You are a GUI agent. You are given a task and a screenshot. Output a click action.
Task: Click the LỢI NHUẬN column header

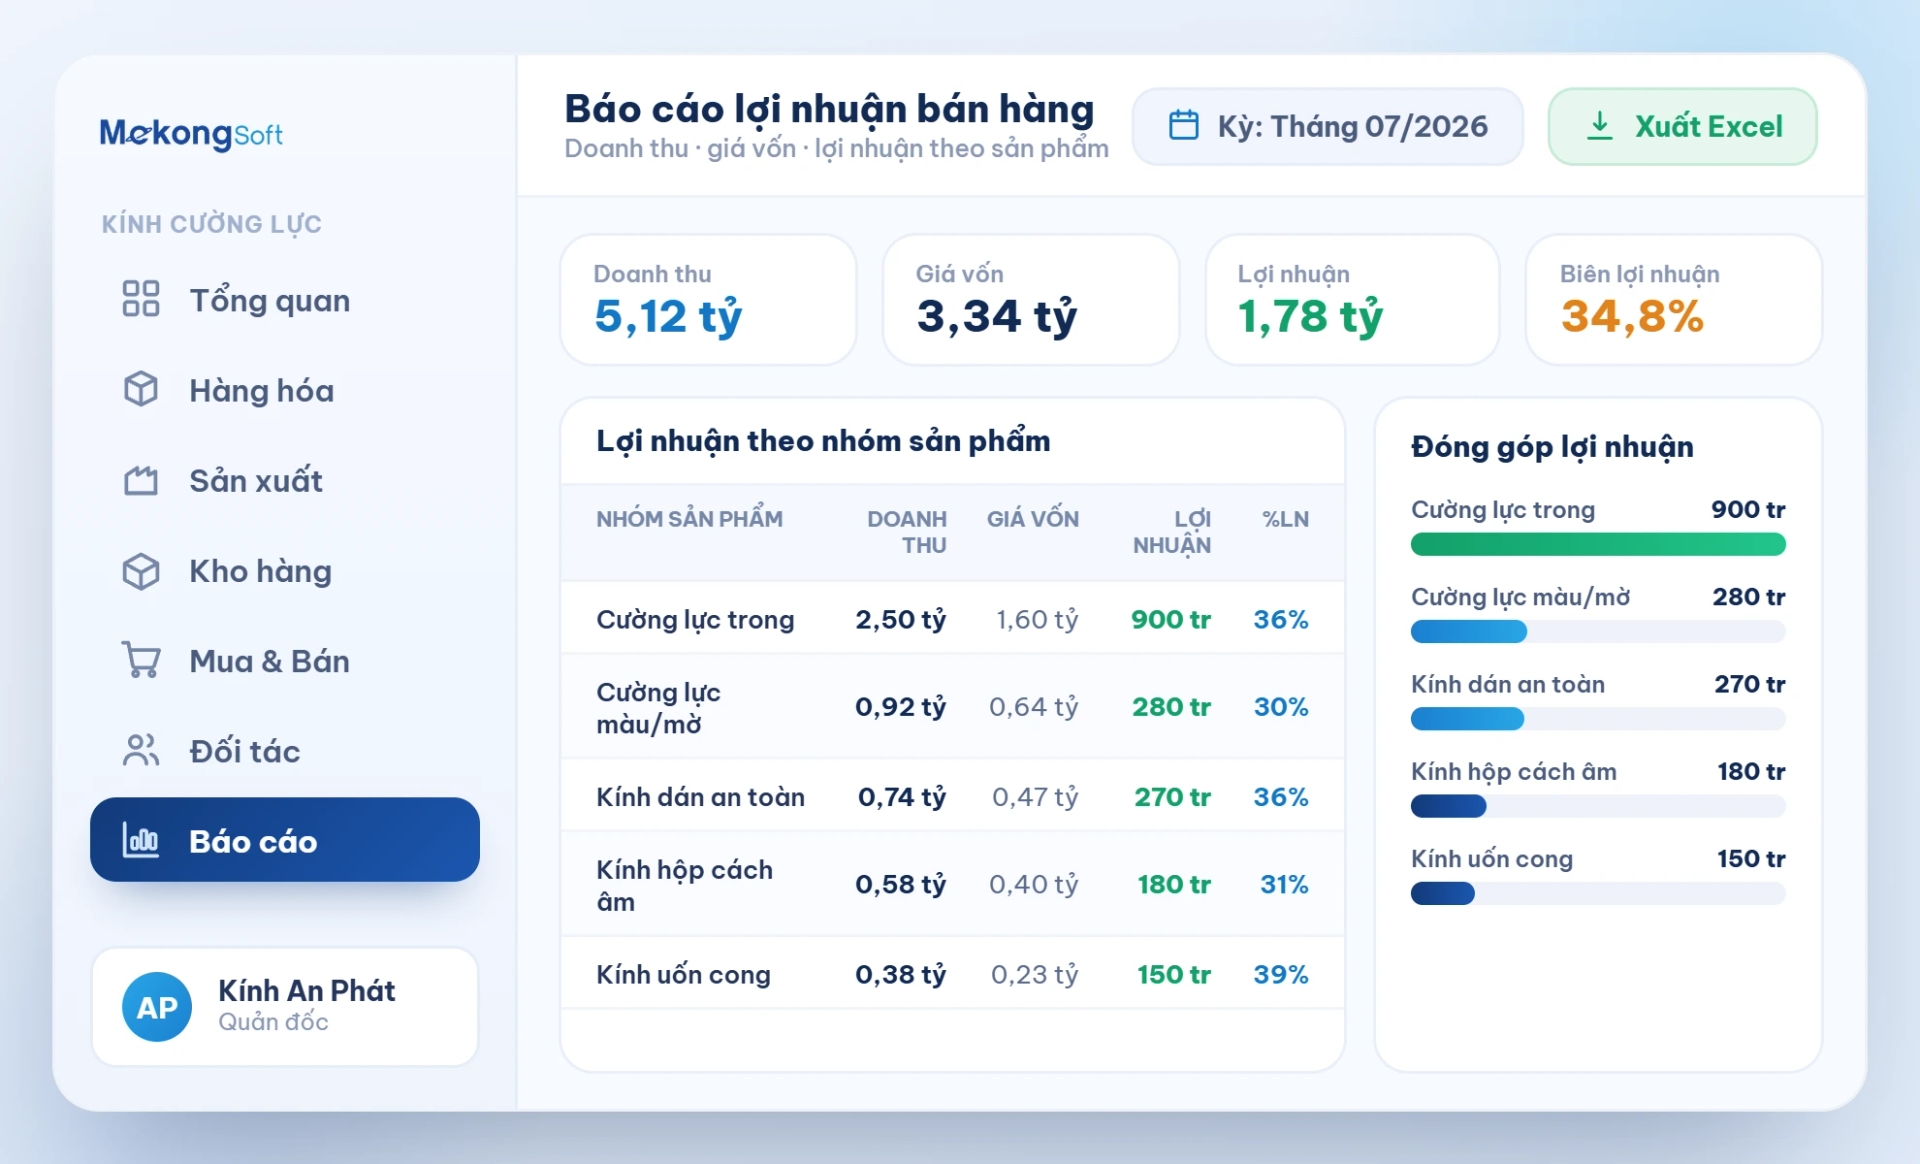[x=1172, y=532]
